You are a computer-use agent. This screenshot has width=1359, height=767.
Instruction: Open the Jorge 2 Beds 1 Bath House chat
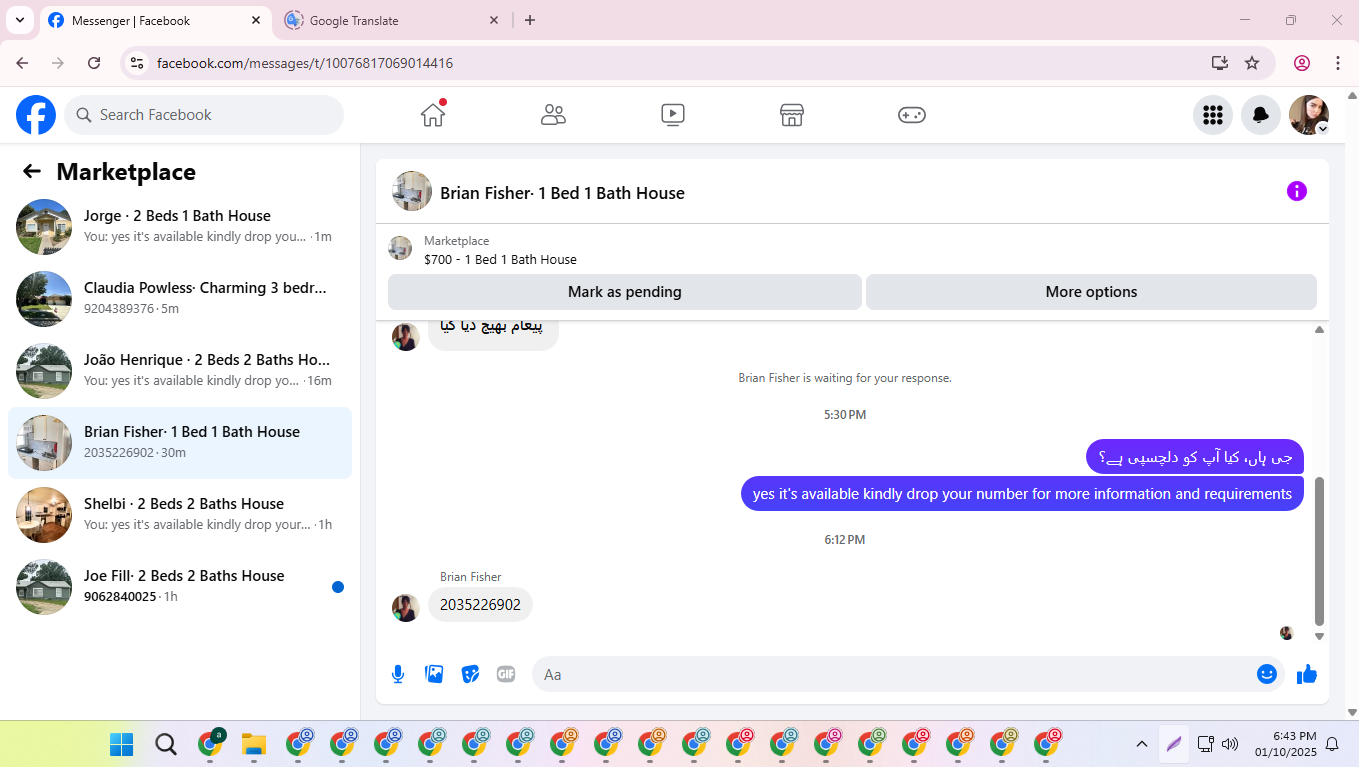(x=180, y=227)
